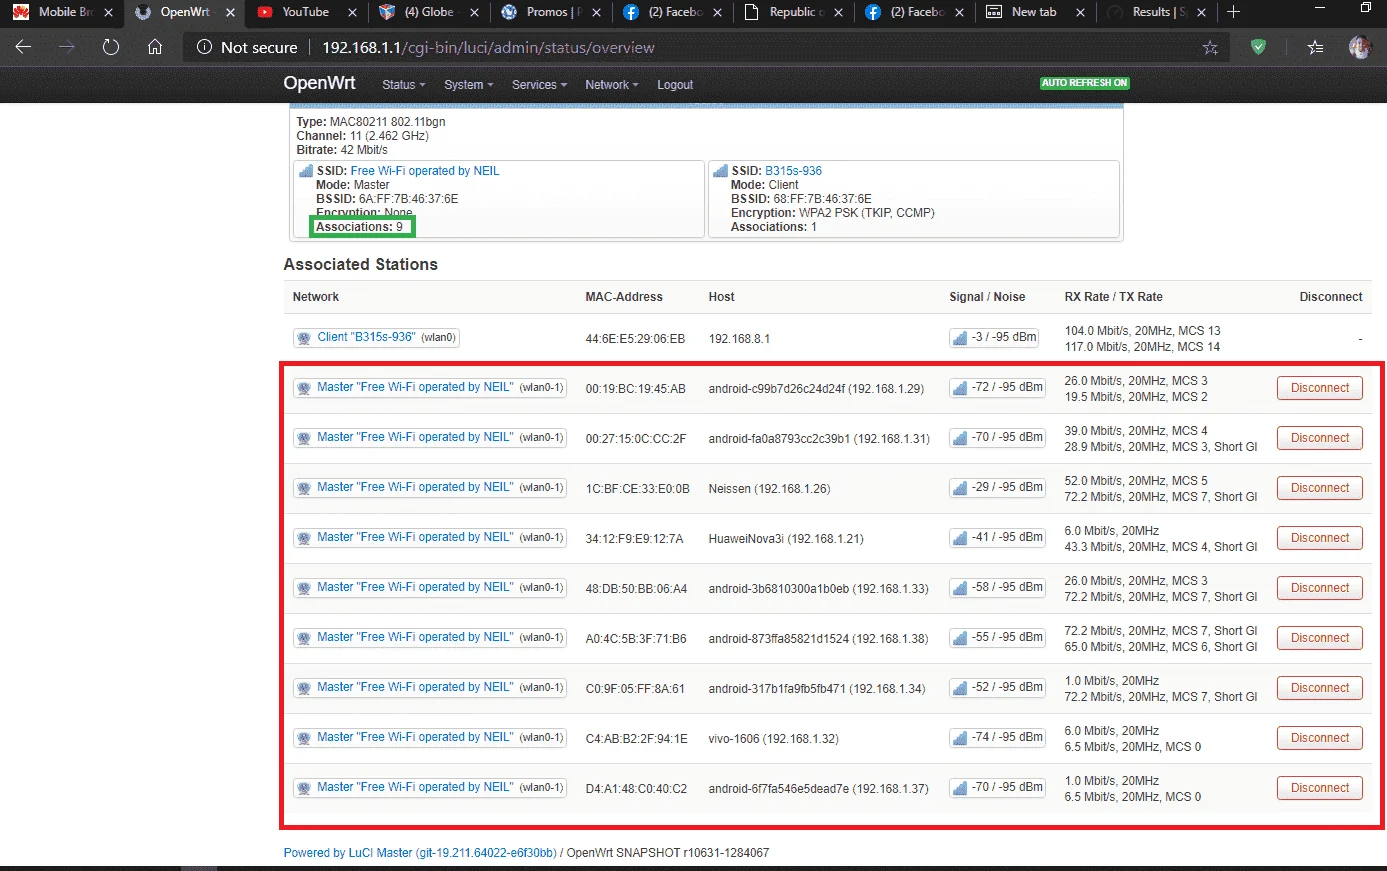1387x871 pixels.
Task: Click wifi icon next to SSID B315s-936
Action: 720,171
